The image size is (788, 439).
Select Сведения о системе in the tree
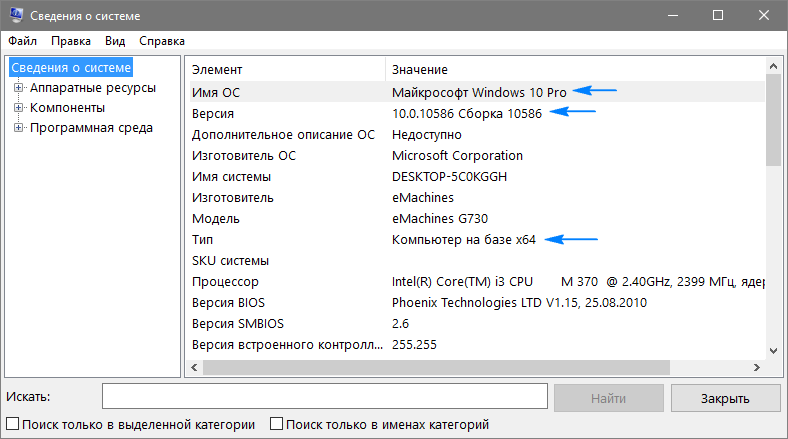tap(71, 68)
